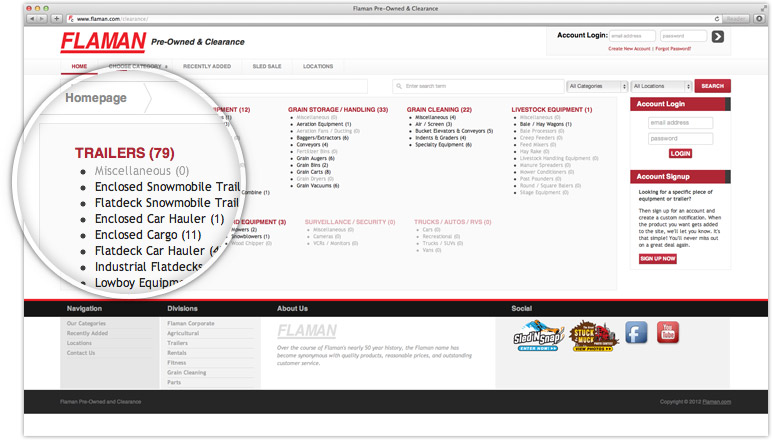Screen dimensions: 772x440
Task: Open Baggers/Extractors (6) link
Action: [x=322, y=138]
